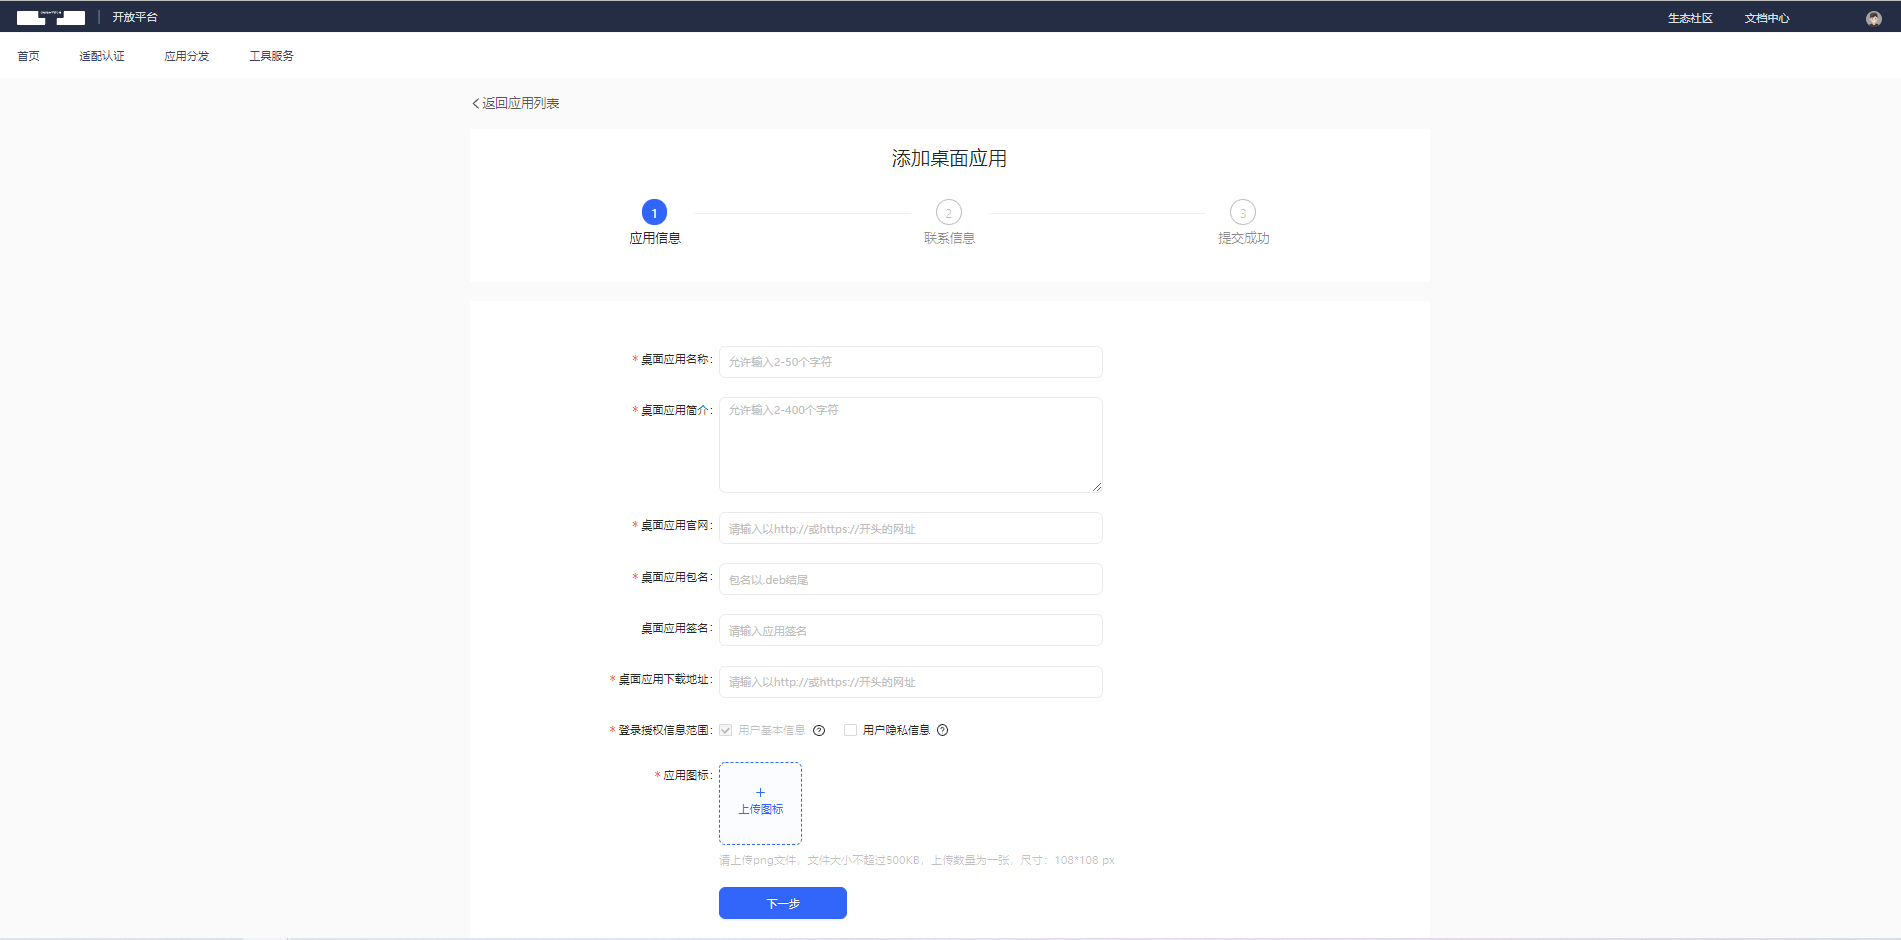Open the 工具服务 menu
Viewport: 1901px width, 940px height.
click(271, 56)
